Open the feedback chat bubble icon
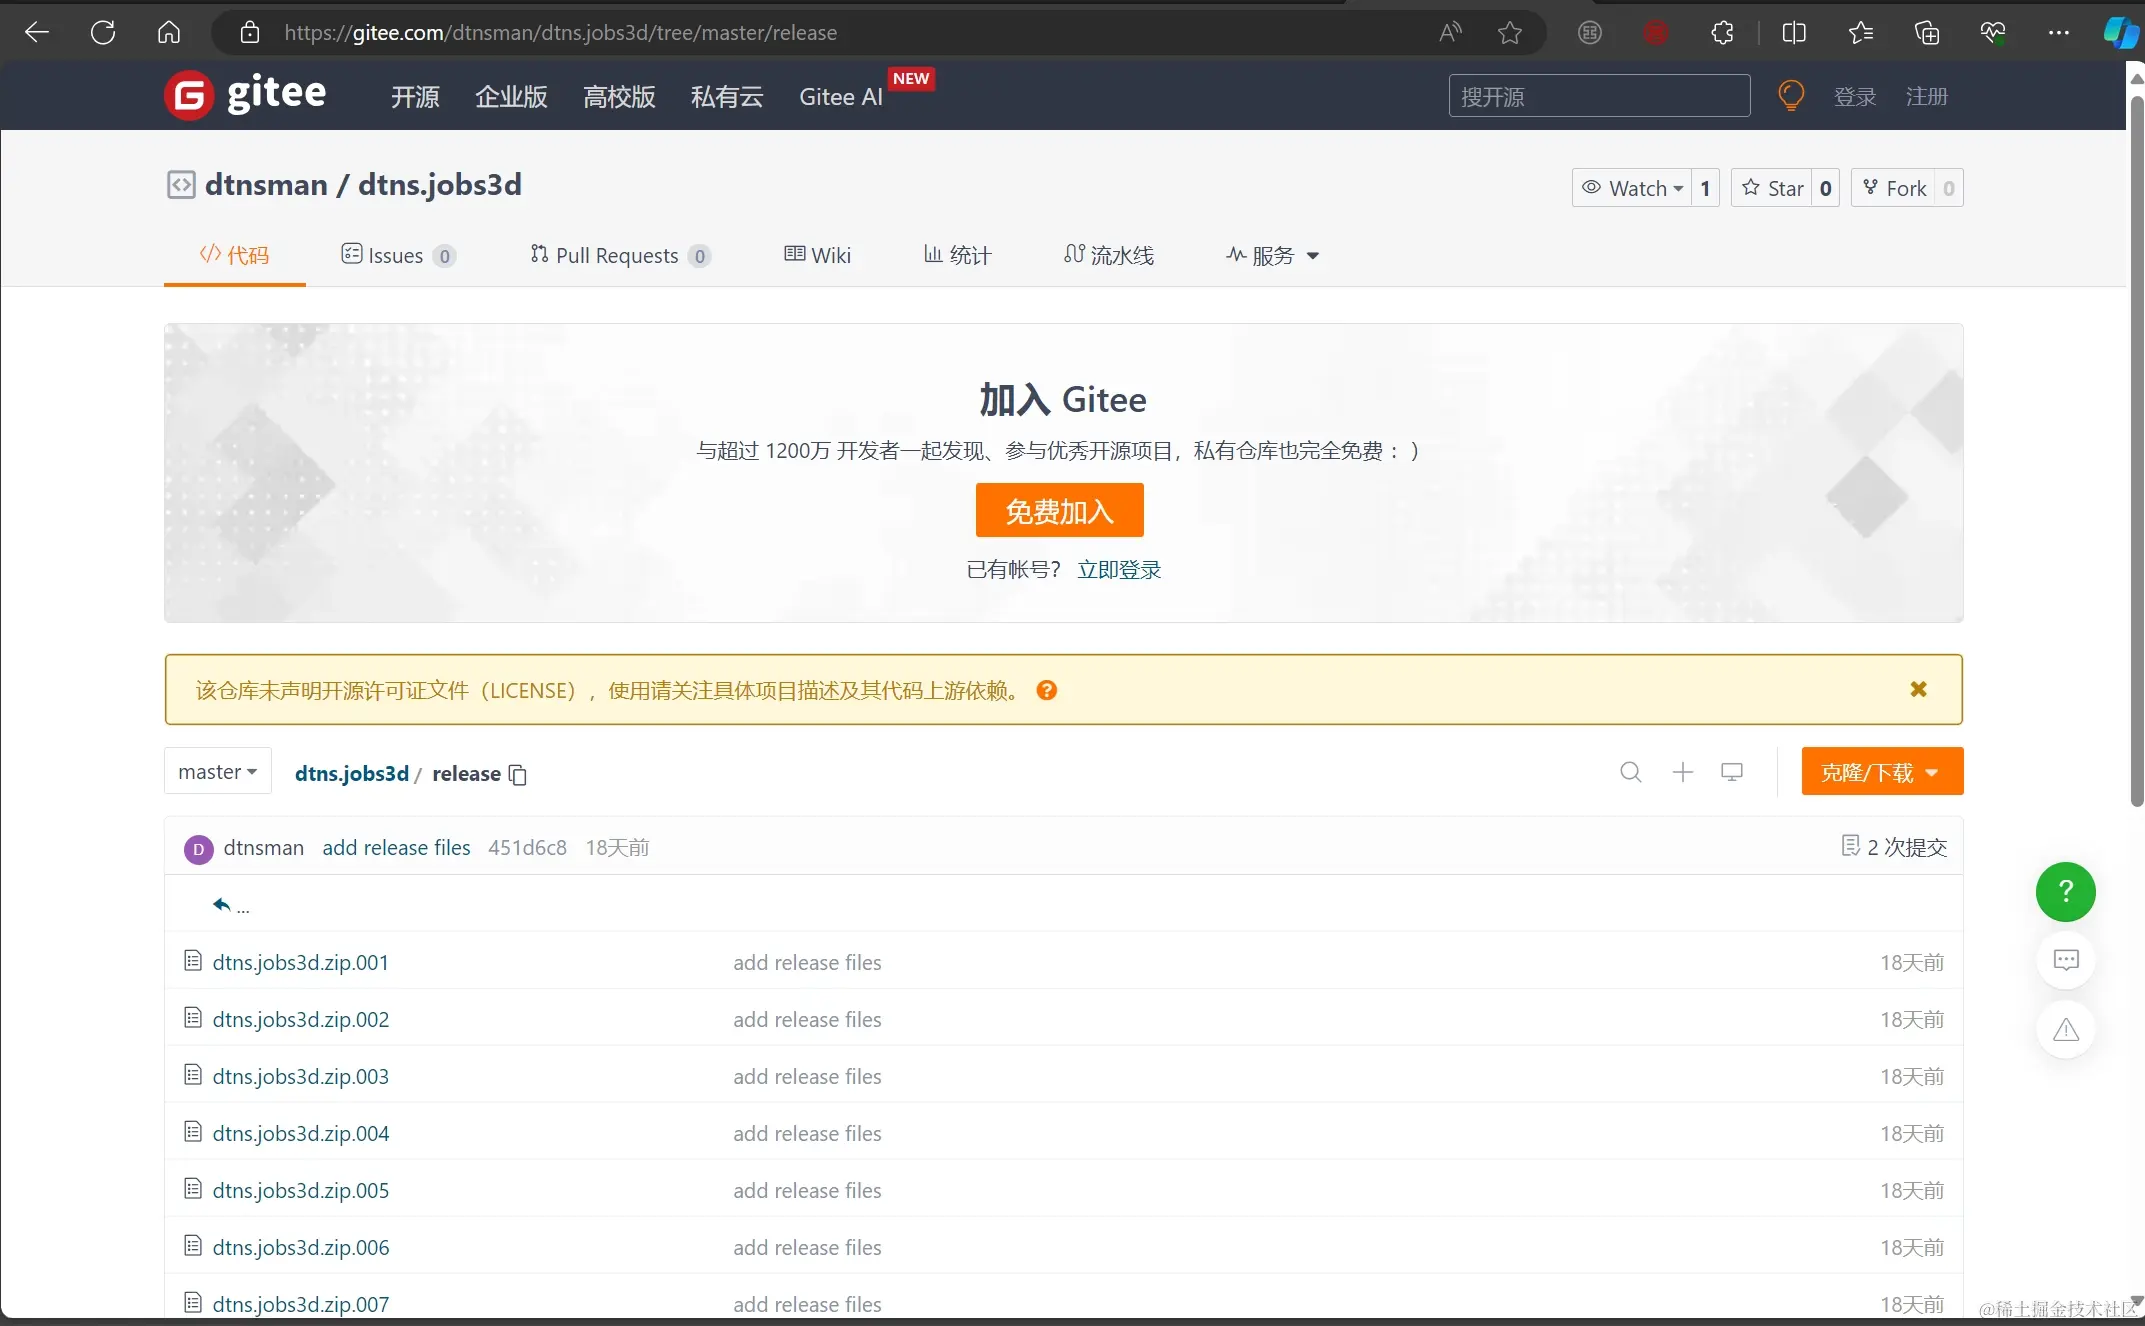 [2065, 960]
